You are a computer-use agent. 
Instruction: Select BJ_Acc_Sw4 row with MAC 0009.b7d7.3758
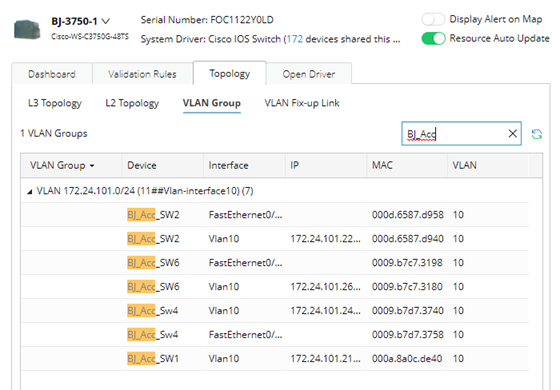(275, 334)
